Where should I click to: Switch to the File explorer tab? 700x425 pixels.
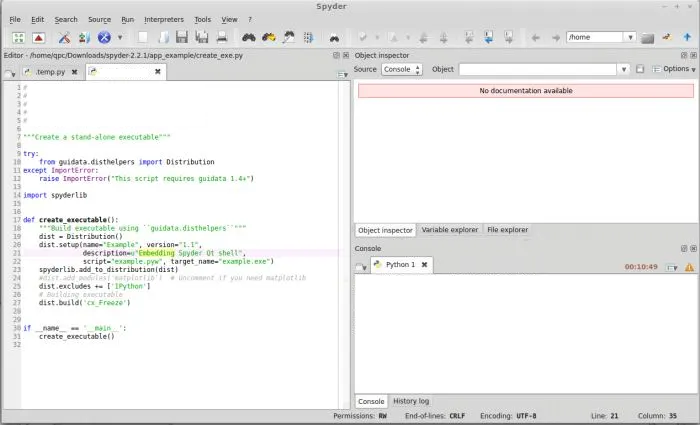click(x=508, y=230)
